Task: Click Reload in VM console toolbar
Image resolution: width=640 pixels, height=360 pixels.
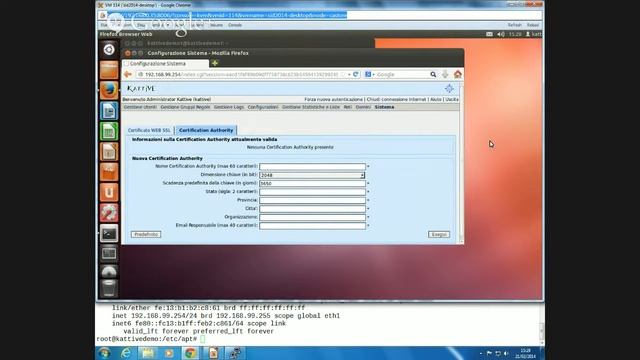Action: 533,25
